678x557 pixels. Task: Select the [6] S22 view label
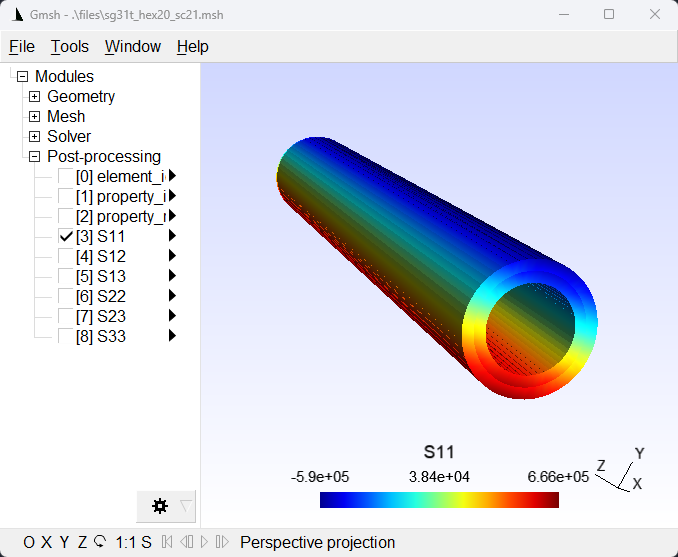pyautogui.click(x=114, y=296)
